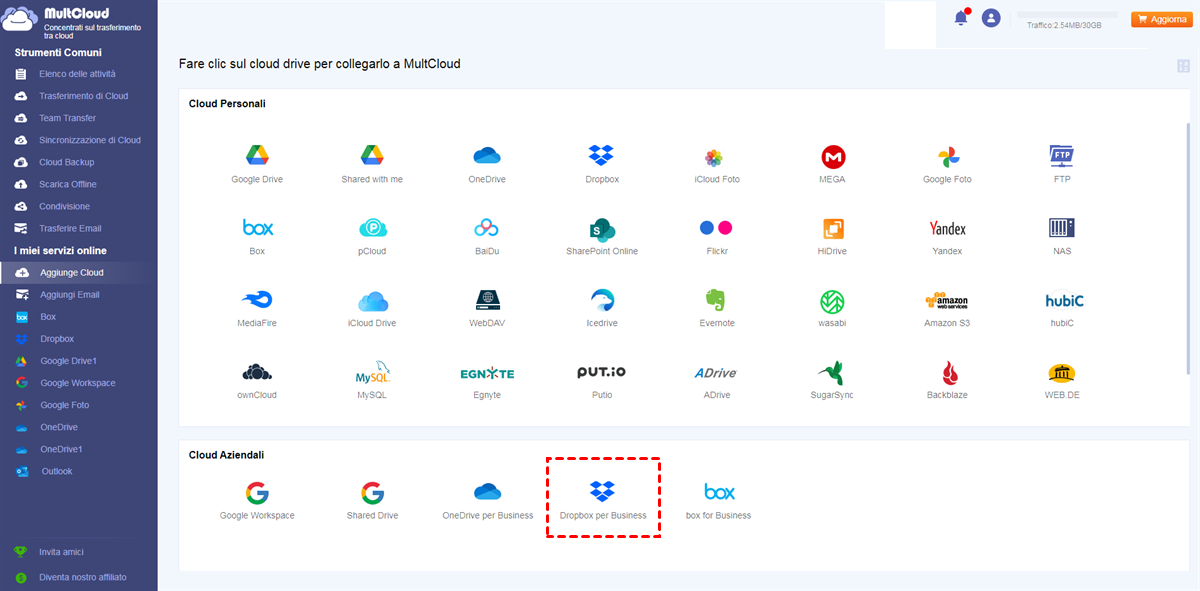The width and height of the screenshot is (1200, 591).
Task: Choose iCloud Drive in the grid
Action: click(x=372, y=301)
